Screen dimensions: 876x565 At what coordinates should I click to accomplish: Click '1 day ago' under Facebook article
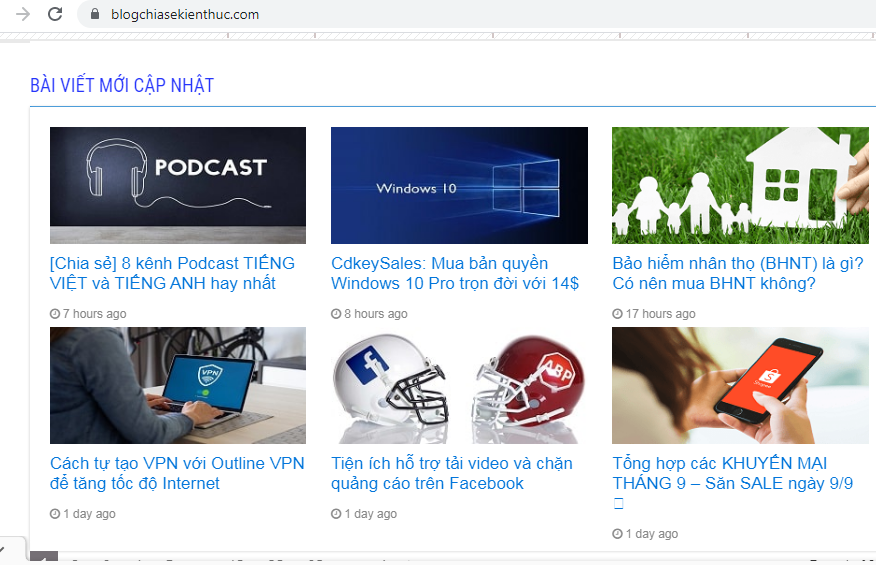pos(370,514)
